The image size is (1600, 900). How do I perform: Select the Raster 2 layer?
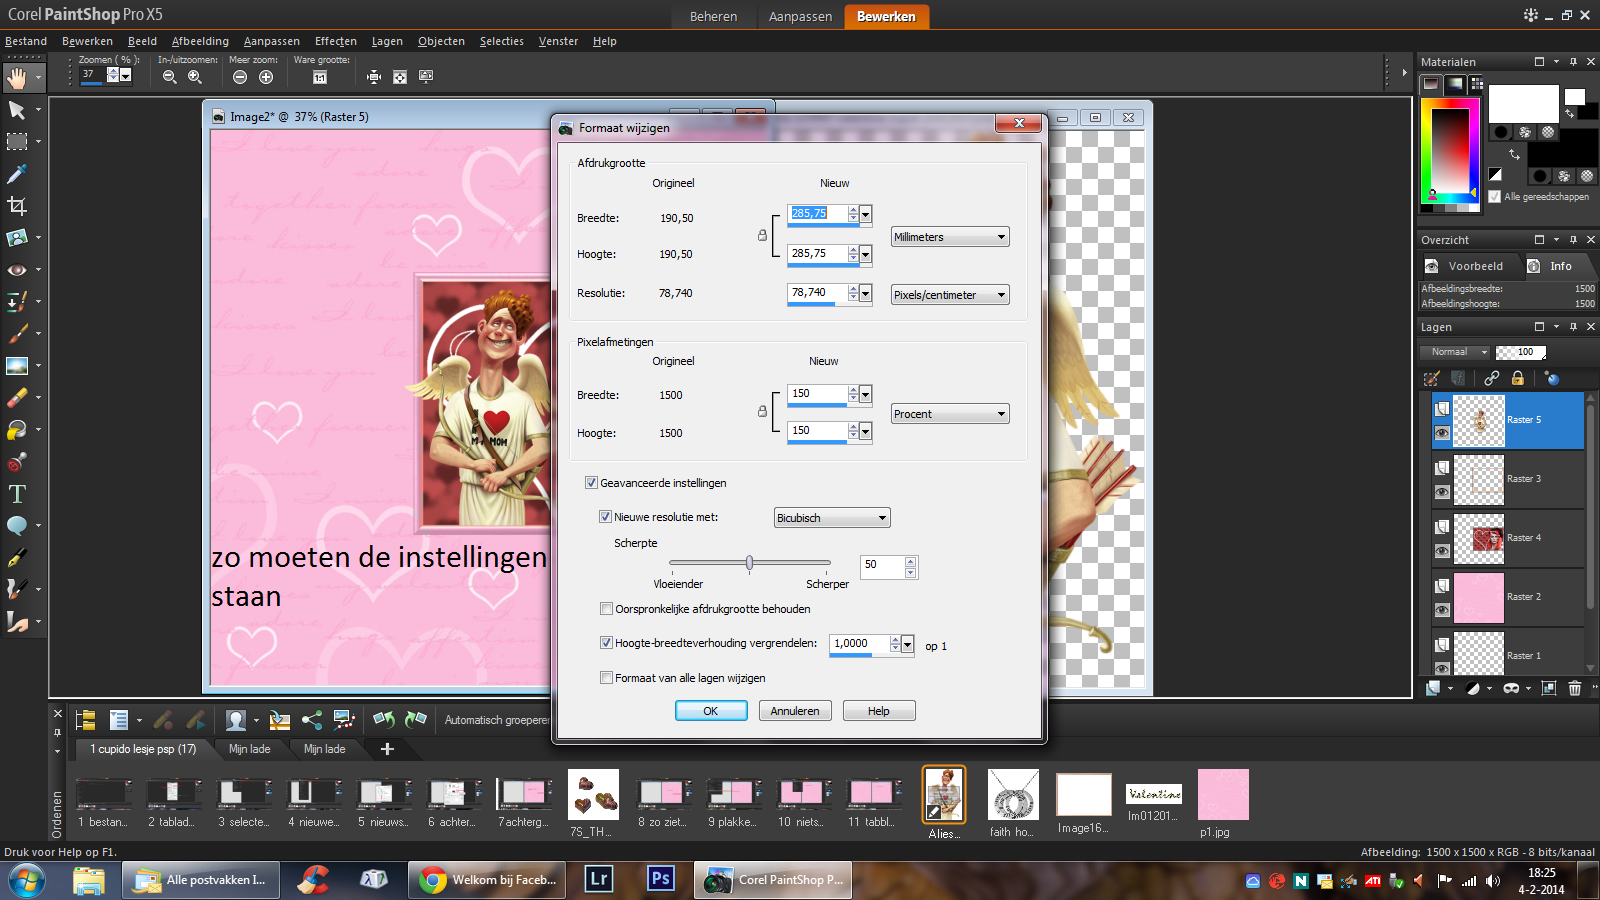point(1508,597)
